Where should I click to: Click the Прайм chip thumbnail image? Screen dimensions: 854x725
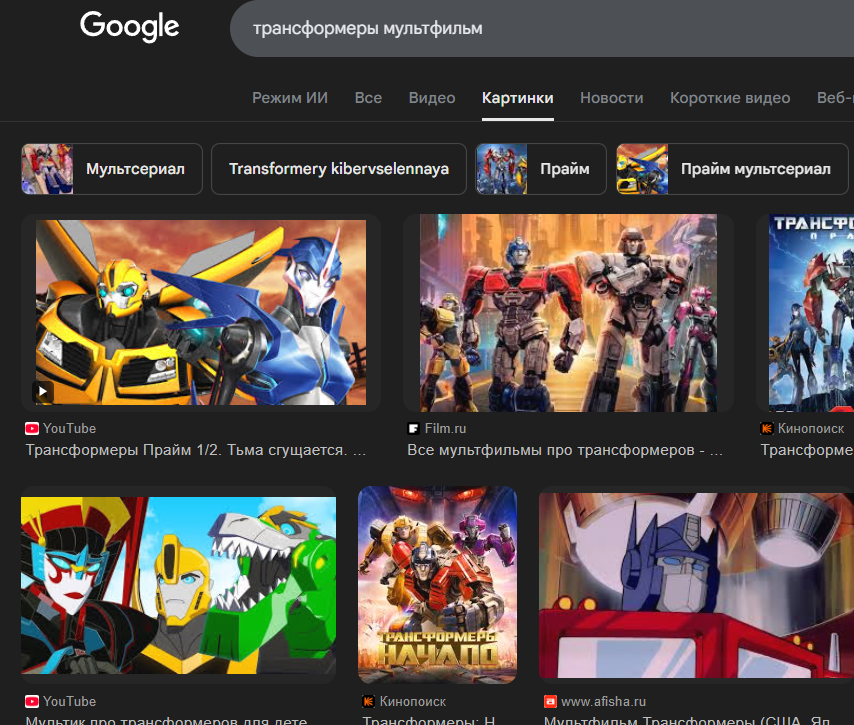tap(502, 169)
